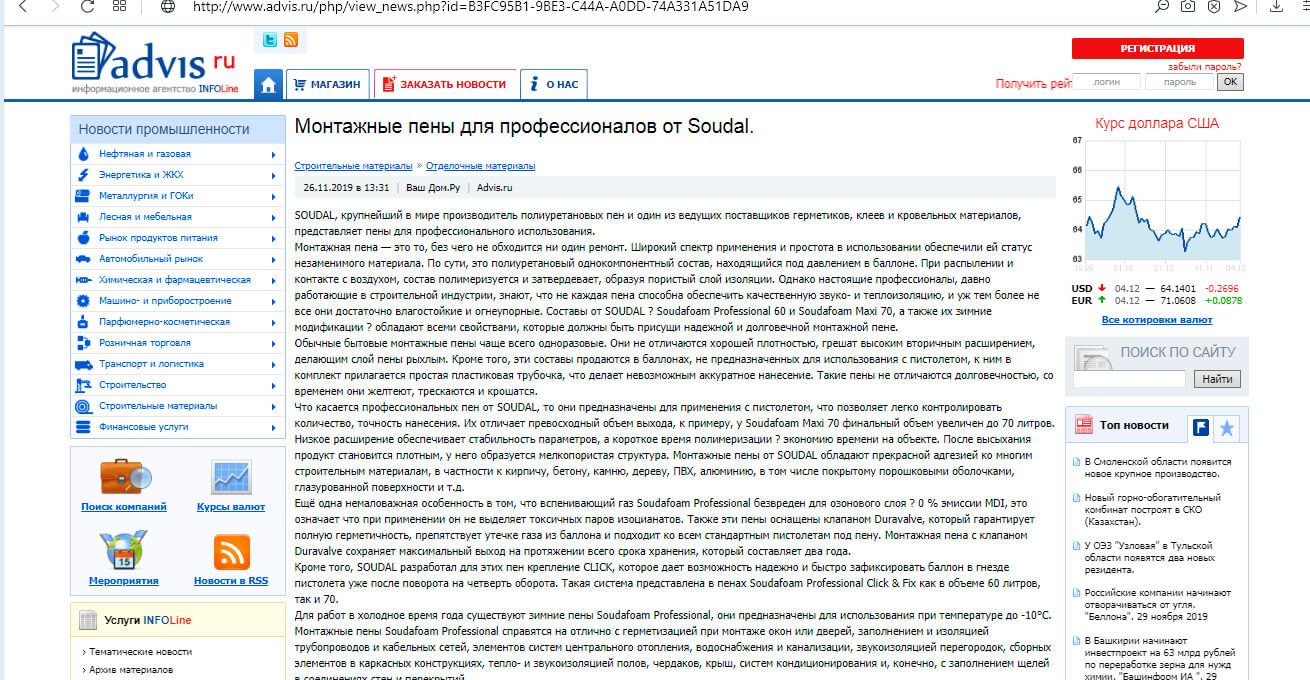Viewport: 1310px width, 680px height.
Task: Open the 'Мероприятия' calendar globe icon
Action: pyautogui.click(x=124, y=552)
